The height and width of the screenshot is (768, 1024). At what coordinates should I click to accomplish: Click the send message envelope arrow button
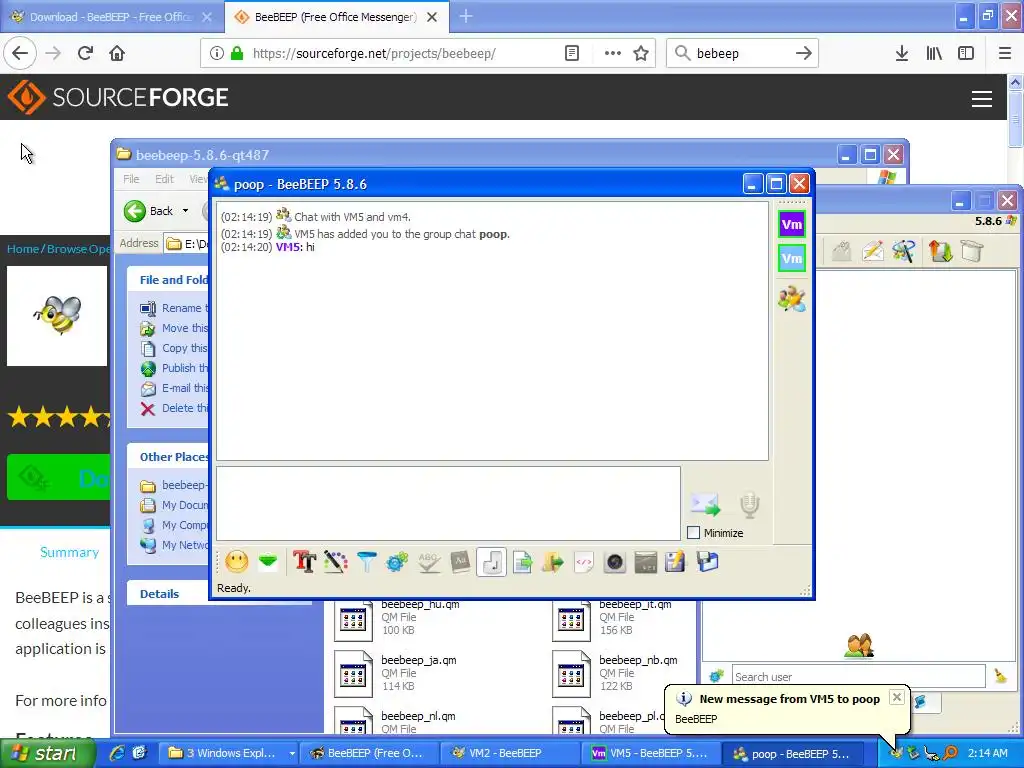click(705, 505)
